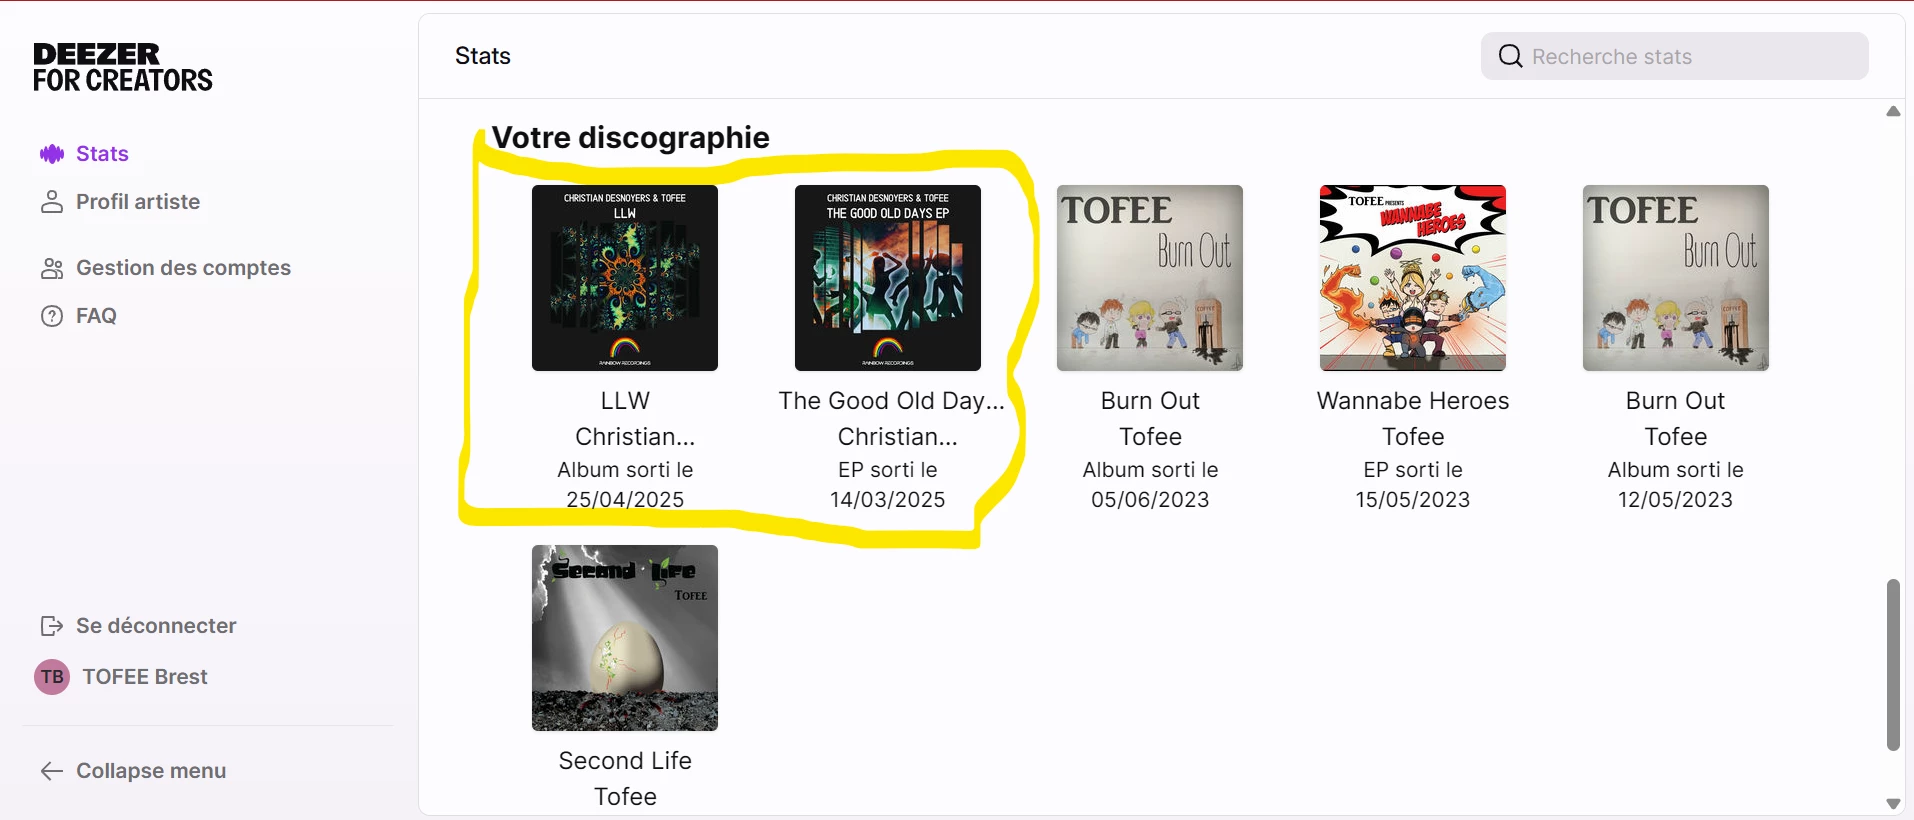Open Profil artiste in sidebar

click(120, 202)
